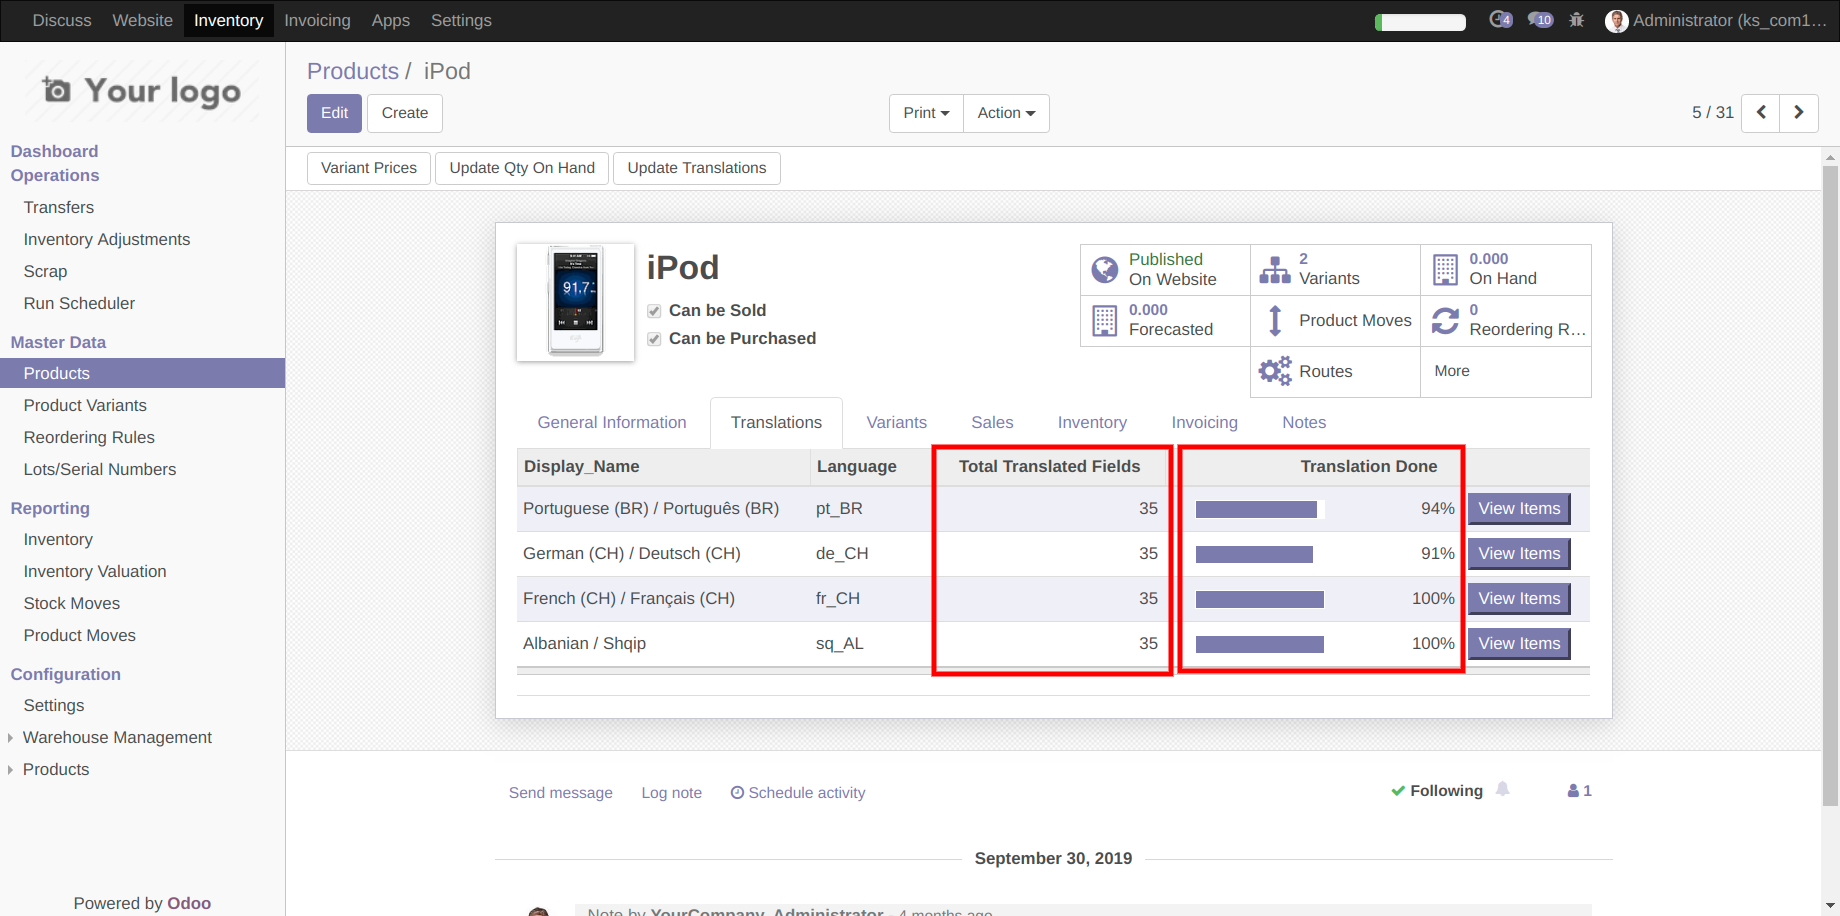Click the green check Following icon
The image size is (1840, 916).
[1398, 791]
